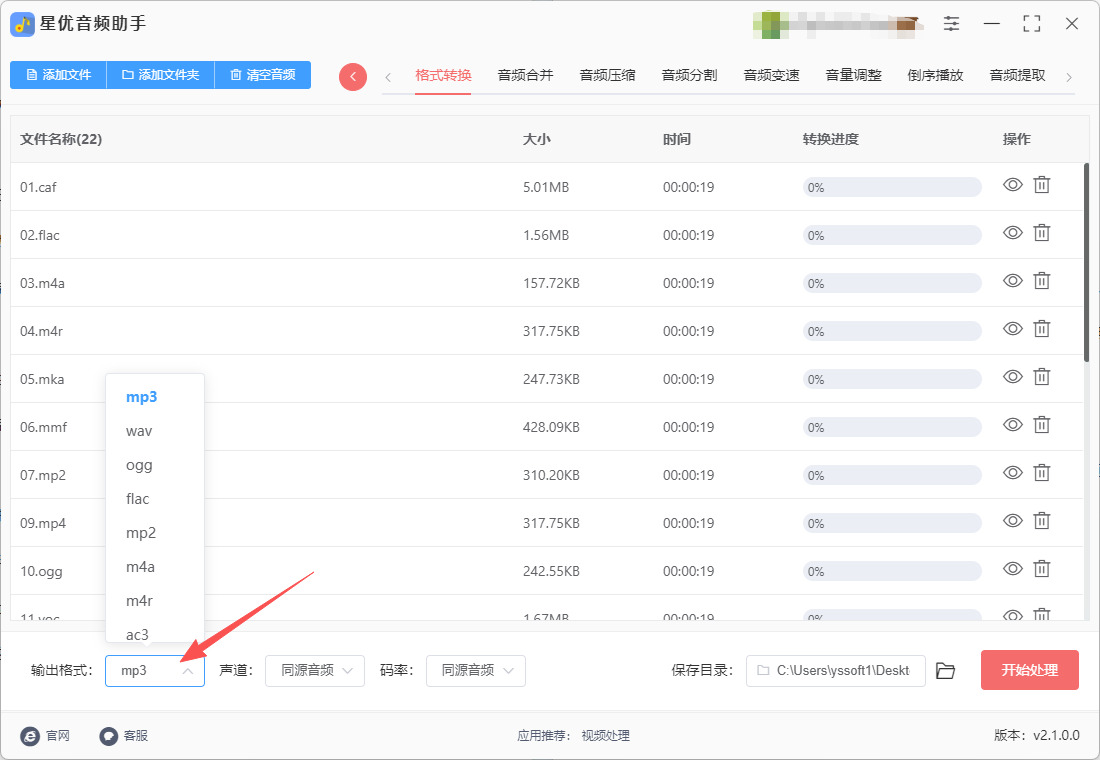
Task: Click the save directory path field
Action: (836, 671)
